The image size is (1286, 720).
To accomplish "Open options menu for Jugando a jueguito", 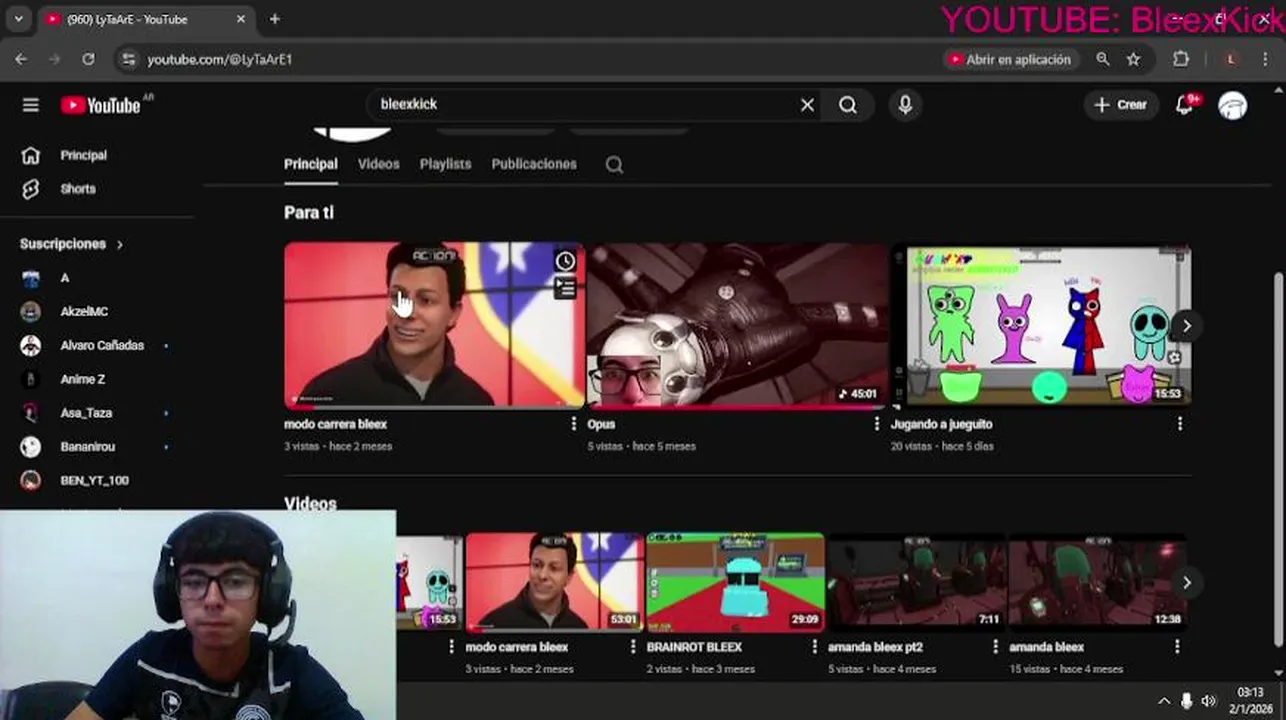I will tap(1179, 424).
